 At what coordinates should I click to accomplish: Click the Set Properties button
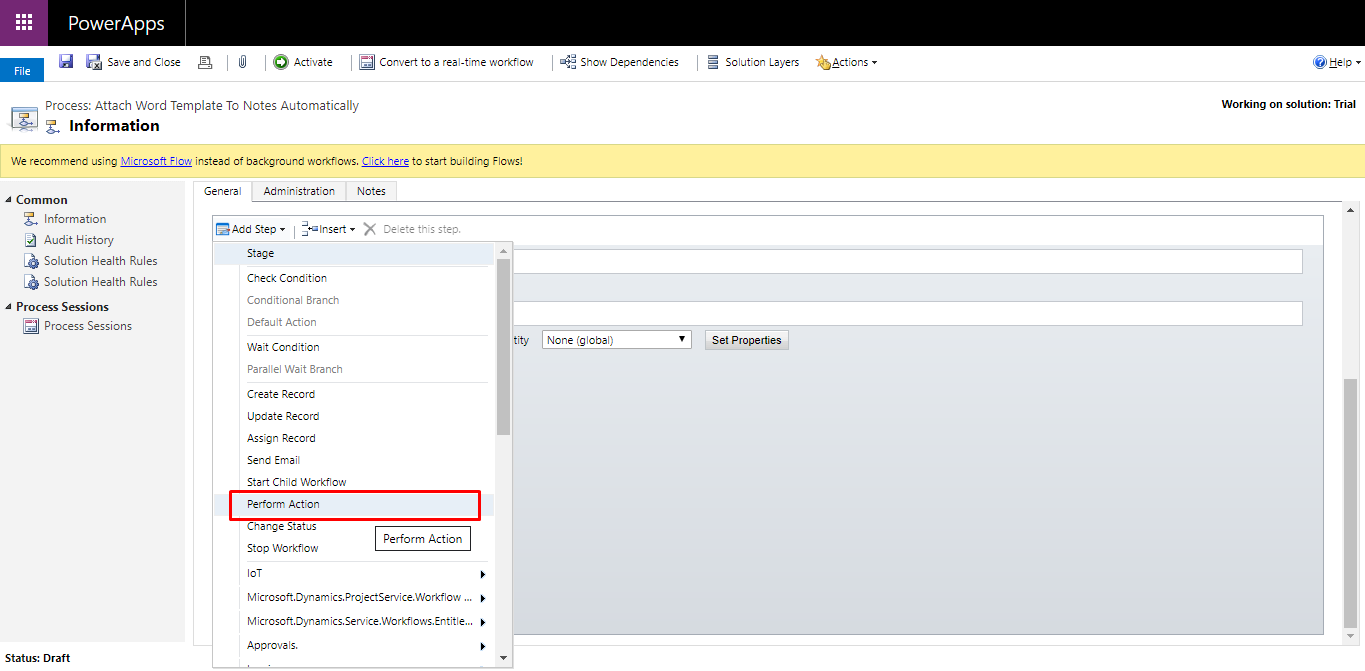pyautogui.click(x=747, y=340)
